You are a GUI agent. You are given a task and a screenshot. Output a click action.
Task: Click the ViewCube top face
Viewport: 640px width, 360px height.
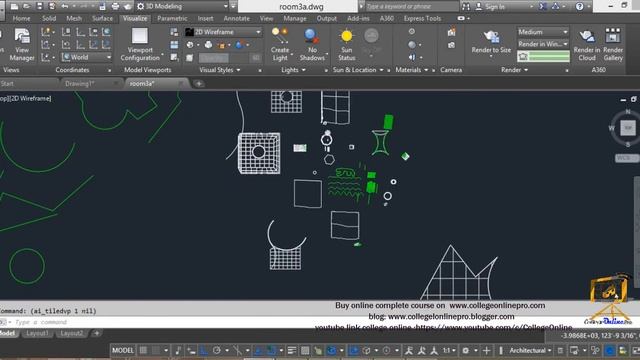[x=628, y=128]
